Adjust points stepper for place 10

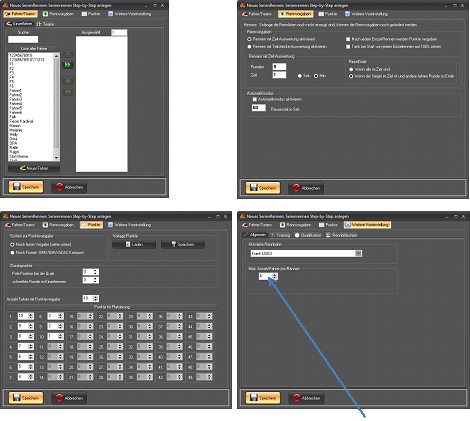click(60, 337)
